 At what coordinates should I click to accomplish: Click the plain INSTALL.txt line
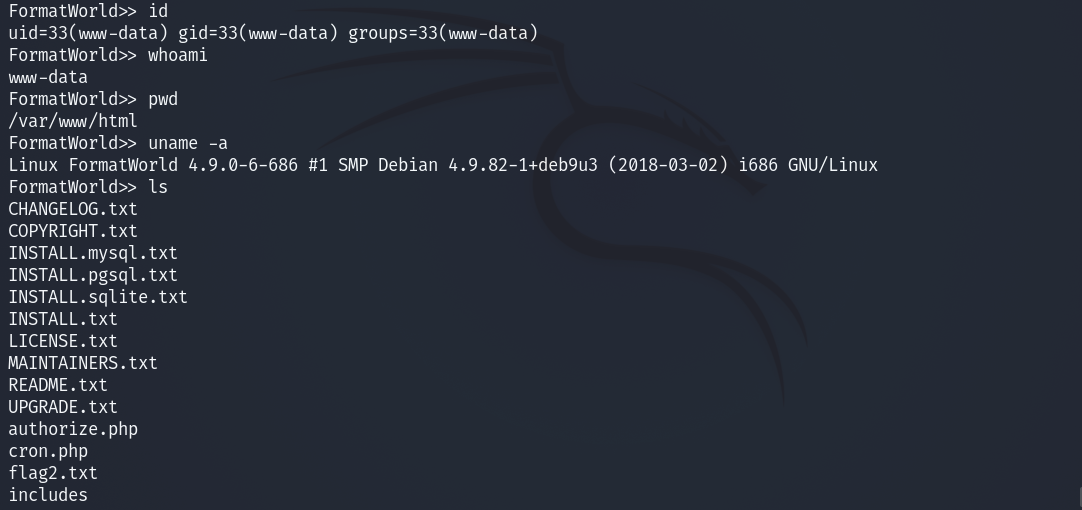pos(63,319)
